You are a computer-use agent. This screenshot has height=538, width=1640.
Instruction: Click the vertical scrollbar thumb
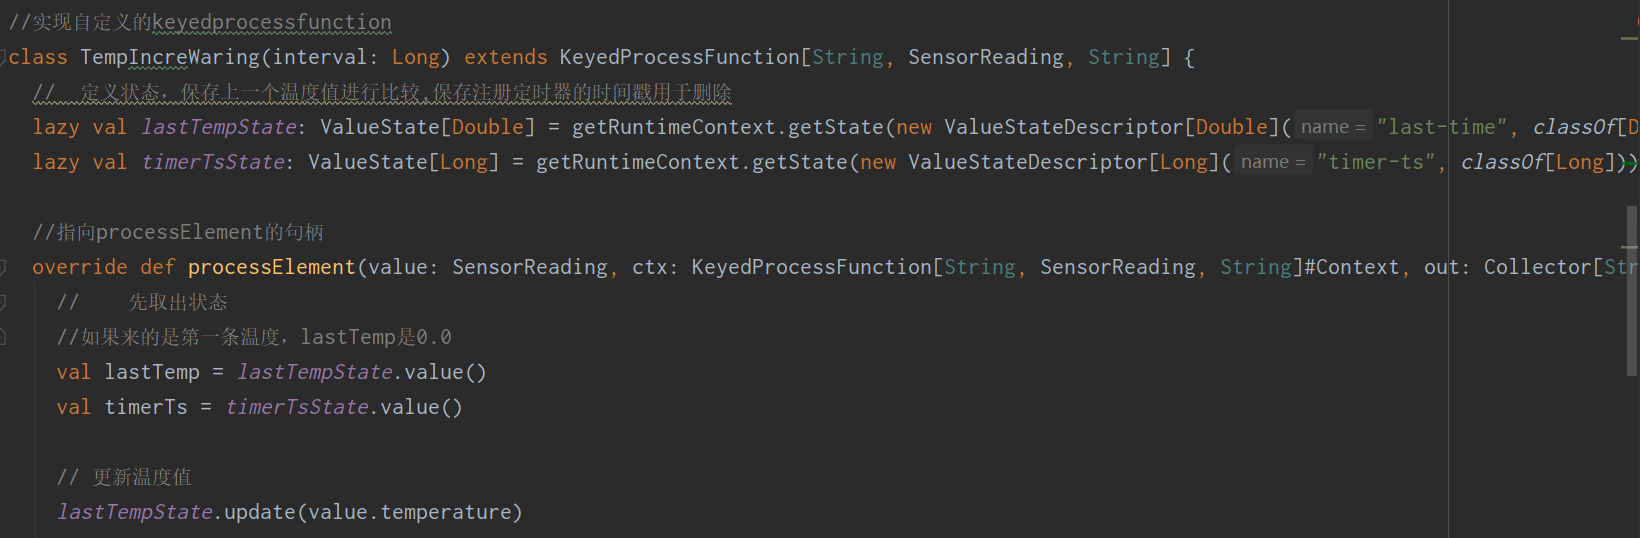coord(1631,290)
